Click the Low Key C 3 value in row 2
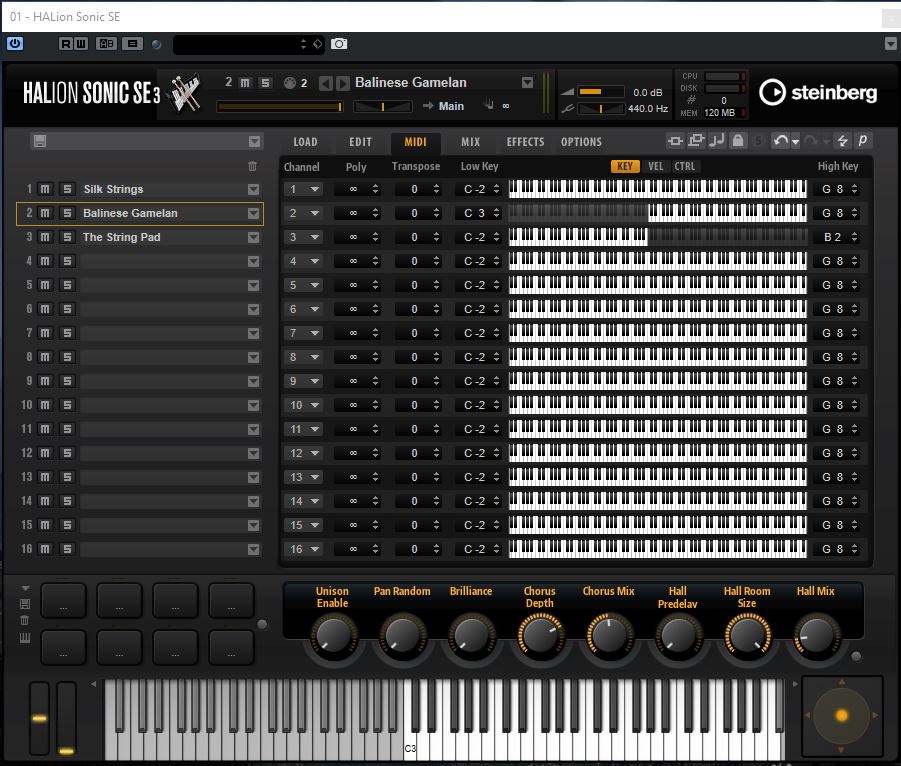 (x=475, y=213)
